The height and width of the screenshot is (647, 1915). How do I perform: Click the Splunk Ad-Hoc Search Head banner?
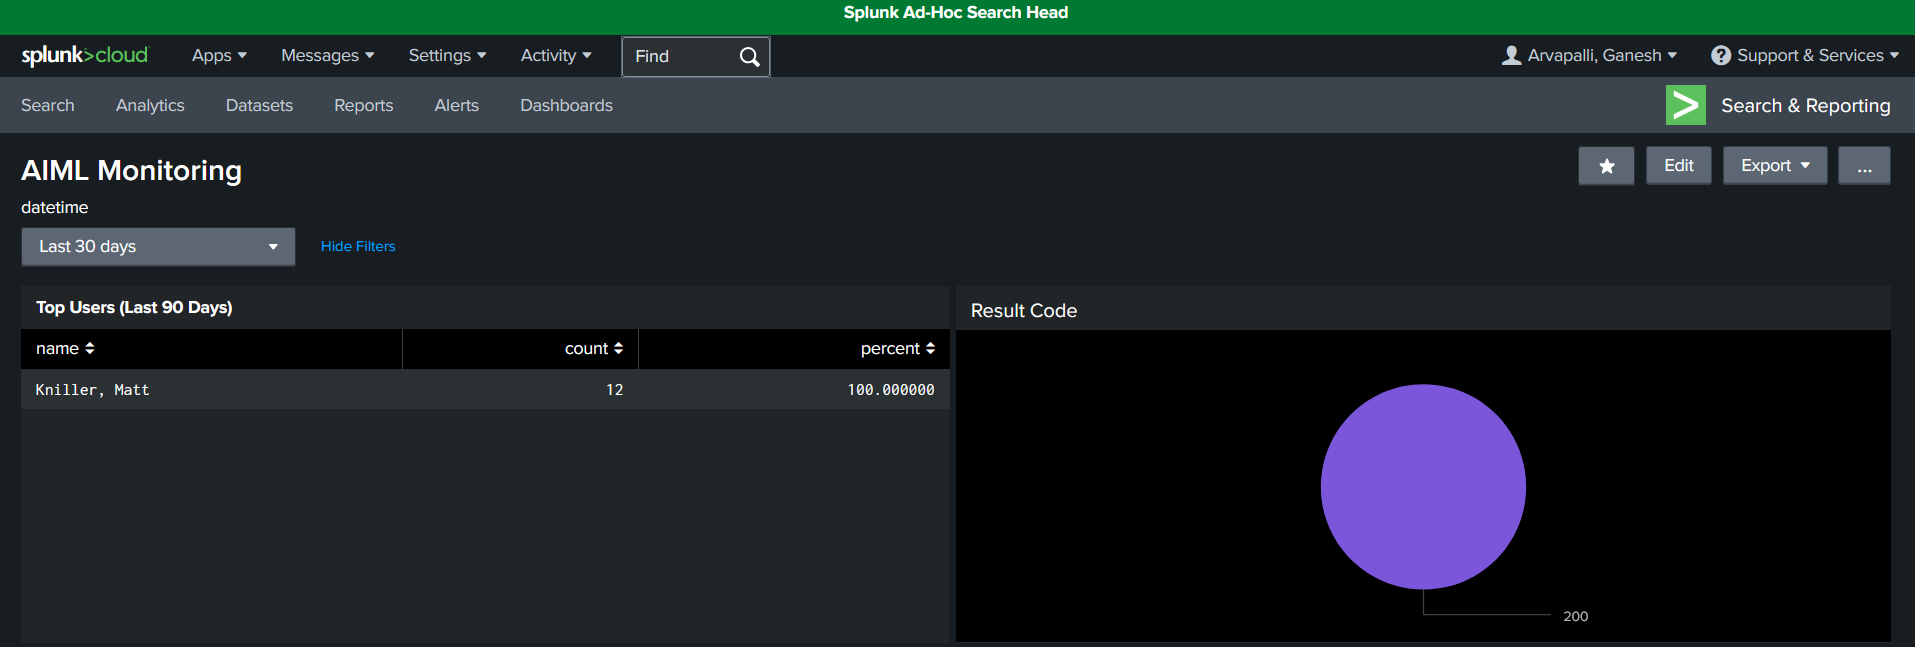[x=956, y=12]
